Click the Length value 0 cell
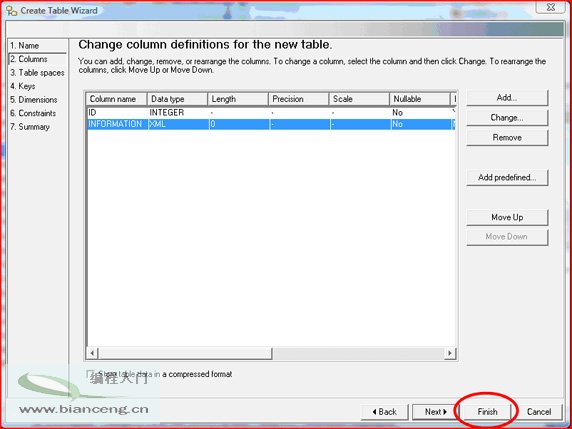Screen dimensions: 572x429 tap(239, 124)
